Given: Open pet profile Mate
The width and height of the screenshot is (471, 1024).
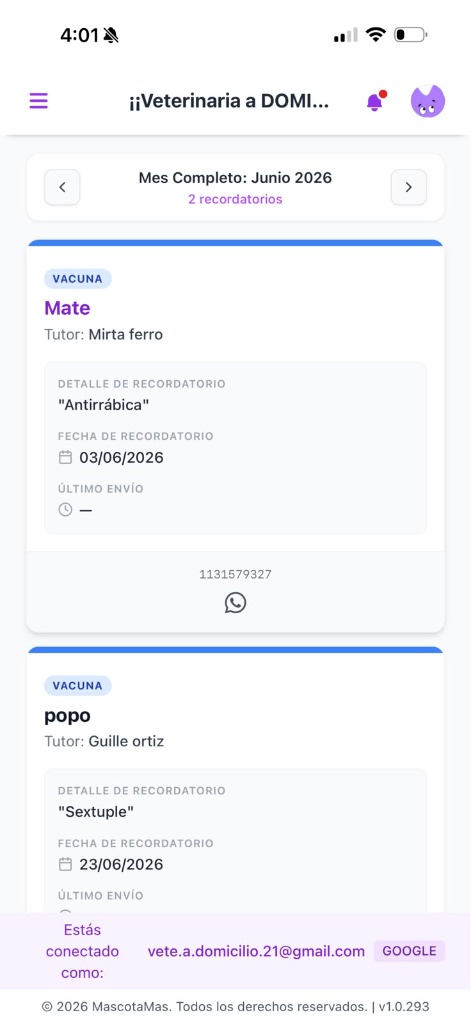Looking at the screenshot, I should (67, 308).
